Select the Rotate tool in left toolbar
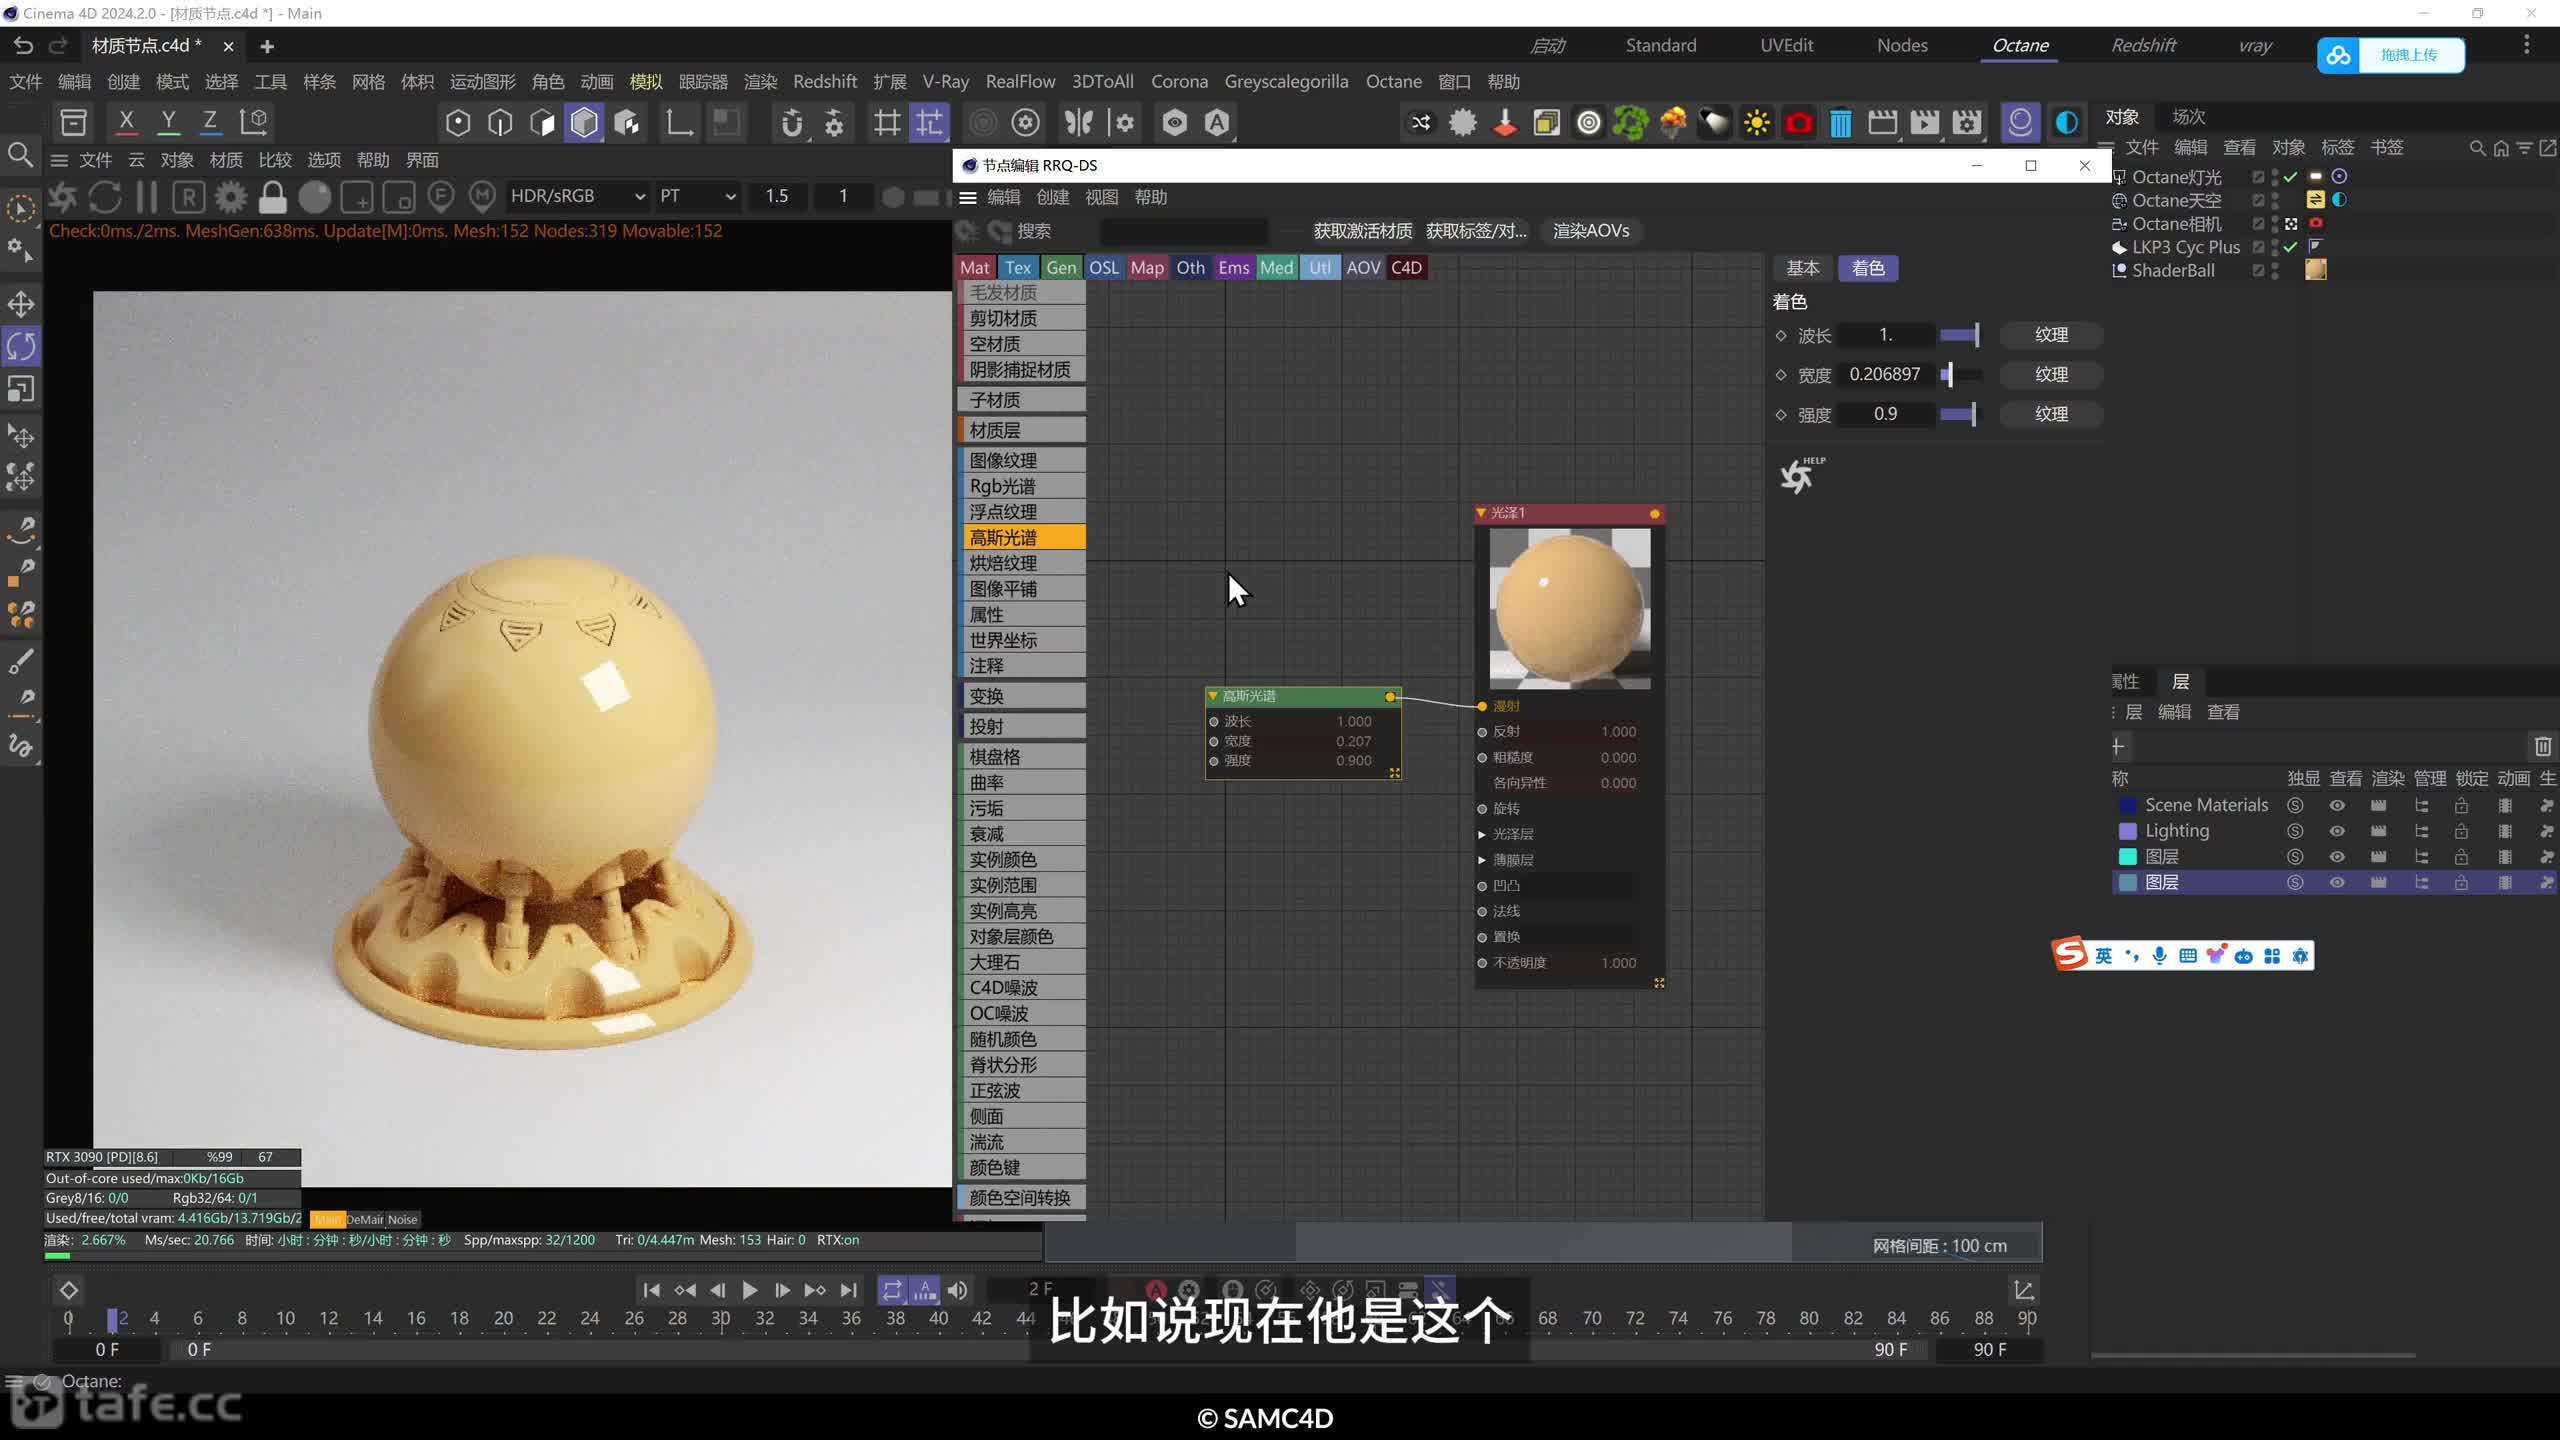 click(x=21, y=347)
